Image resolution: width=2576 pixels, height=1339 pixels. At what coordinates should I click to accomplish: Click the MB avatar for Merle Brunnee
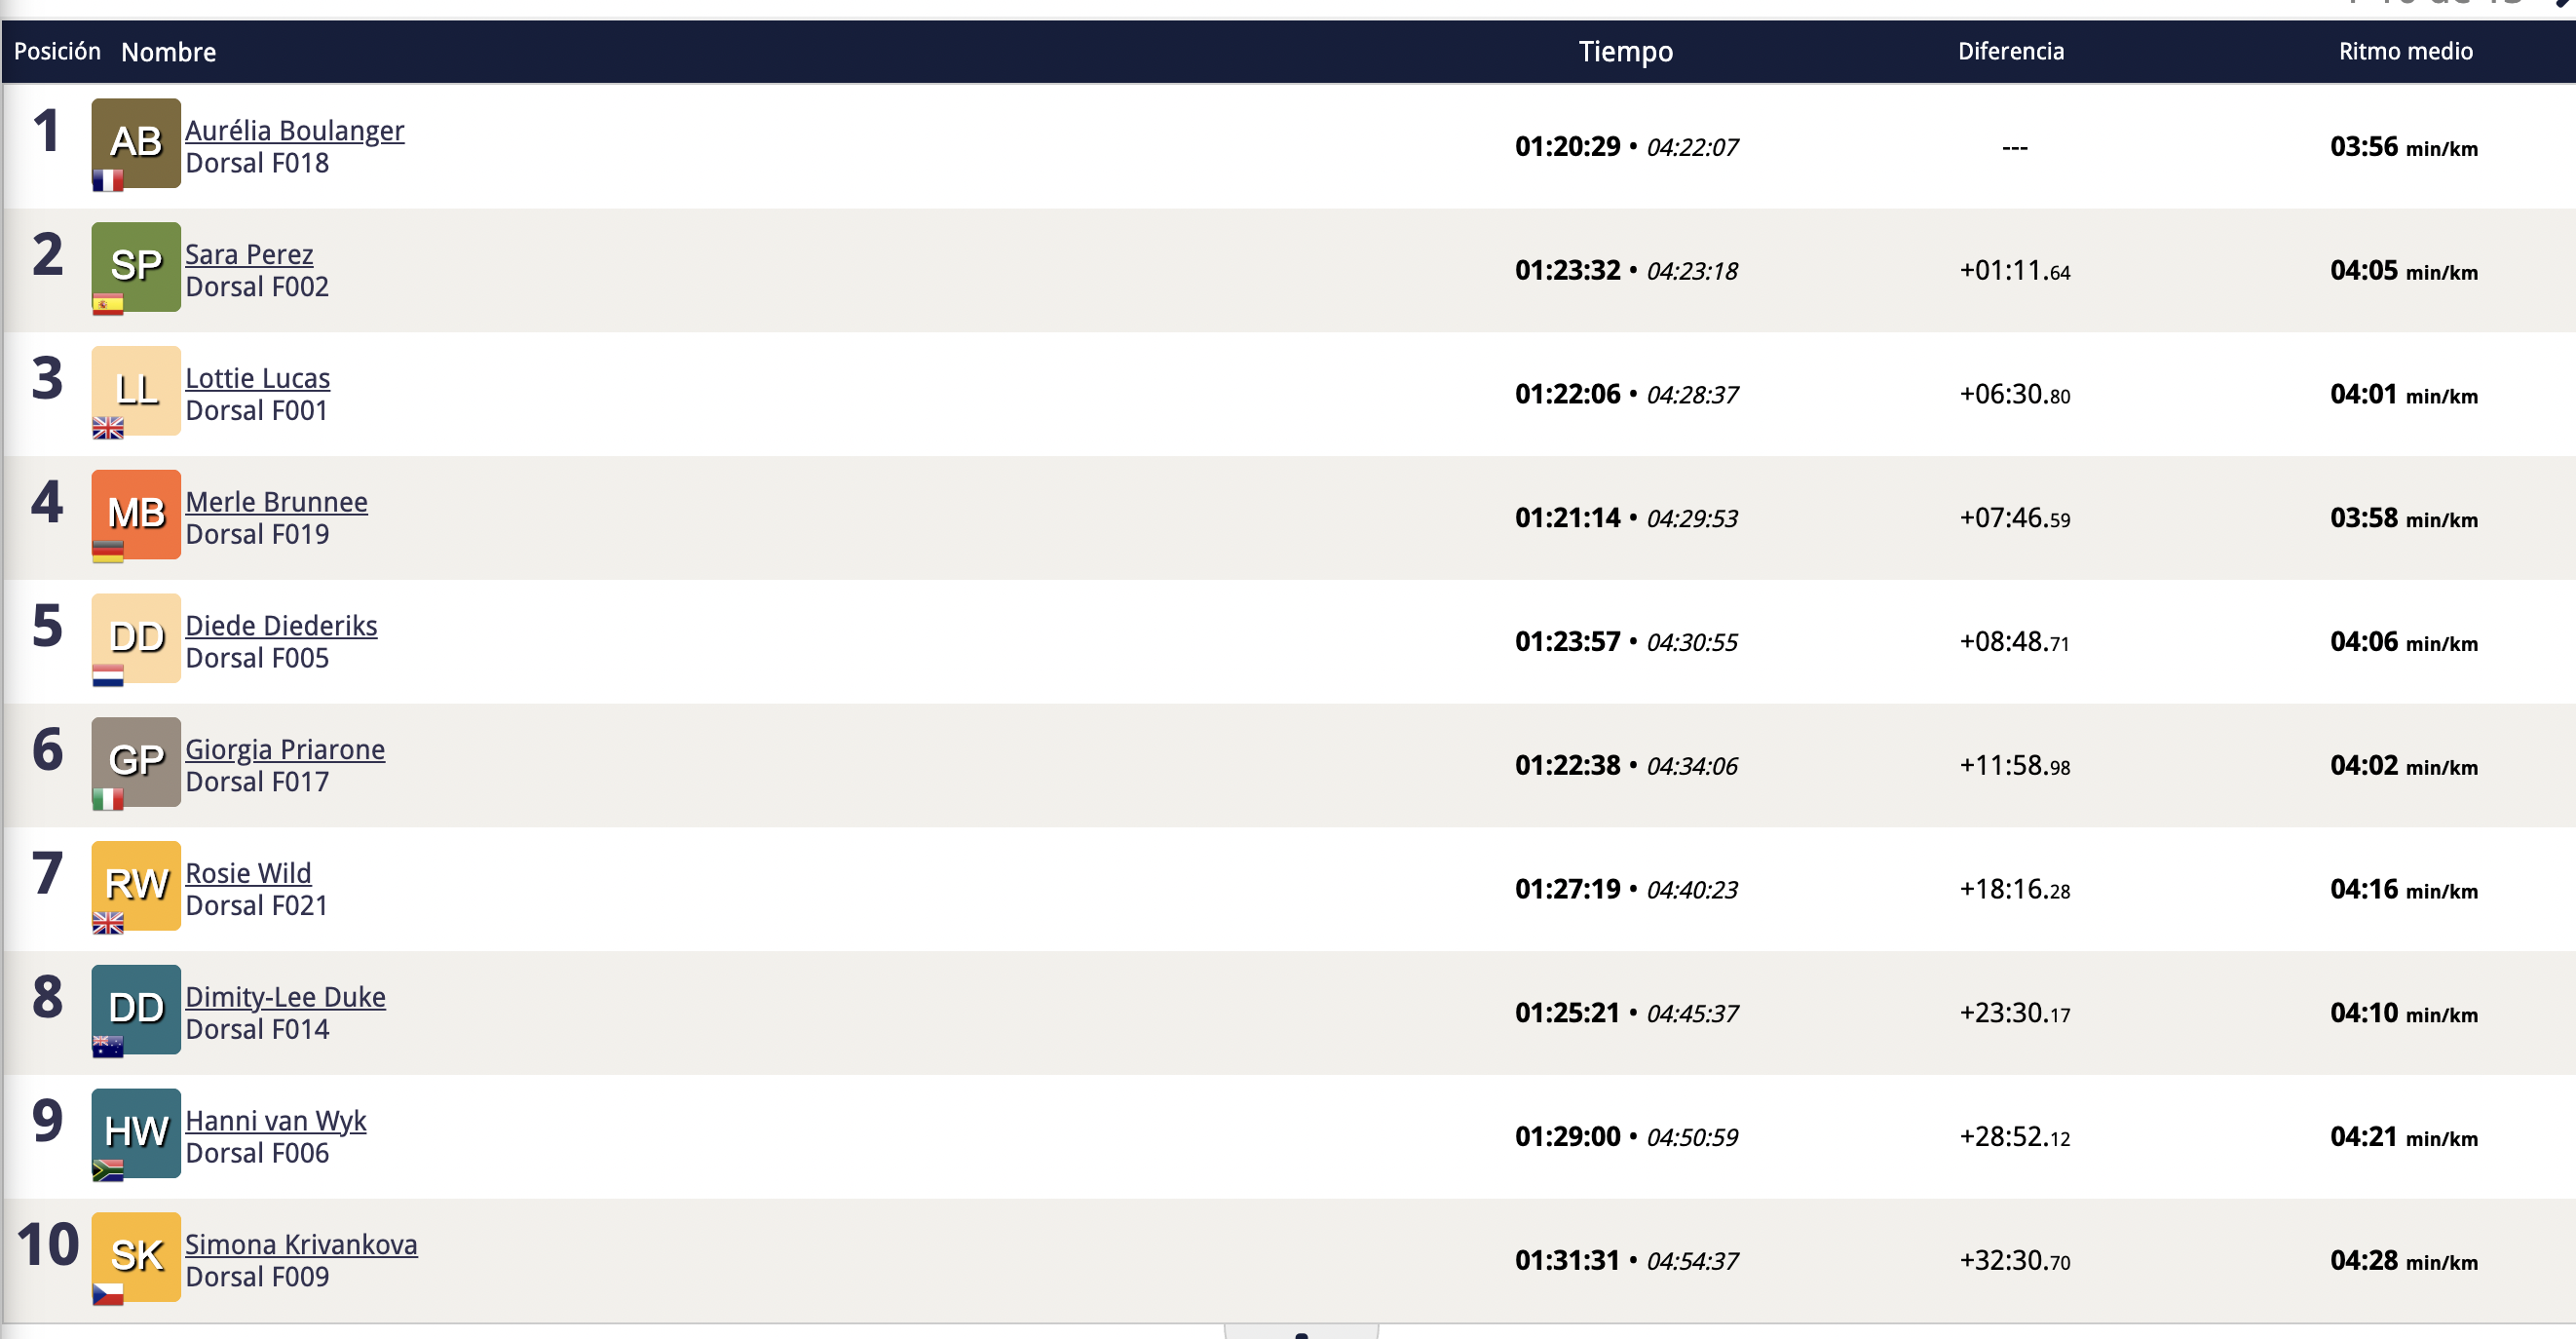[136, 515]
